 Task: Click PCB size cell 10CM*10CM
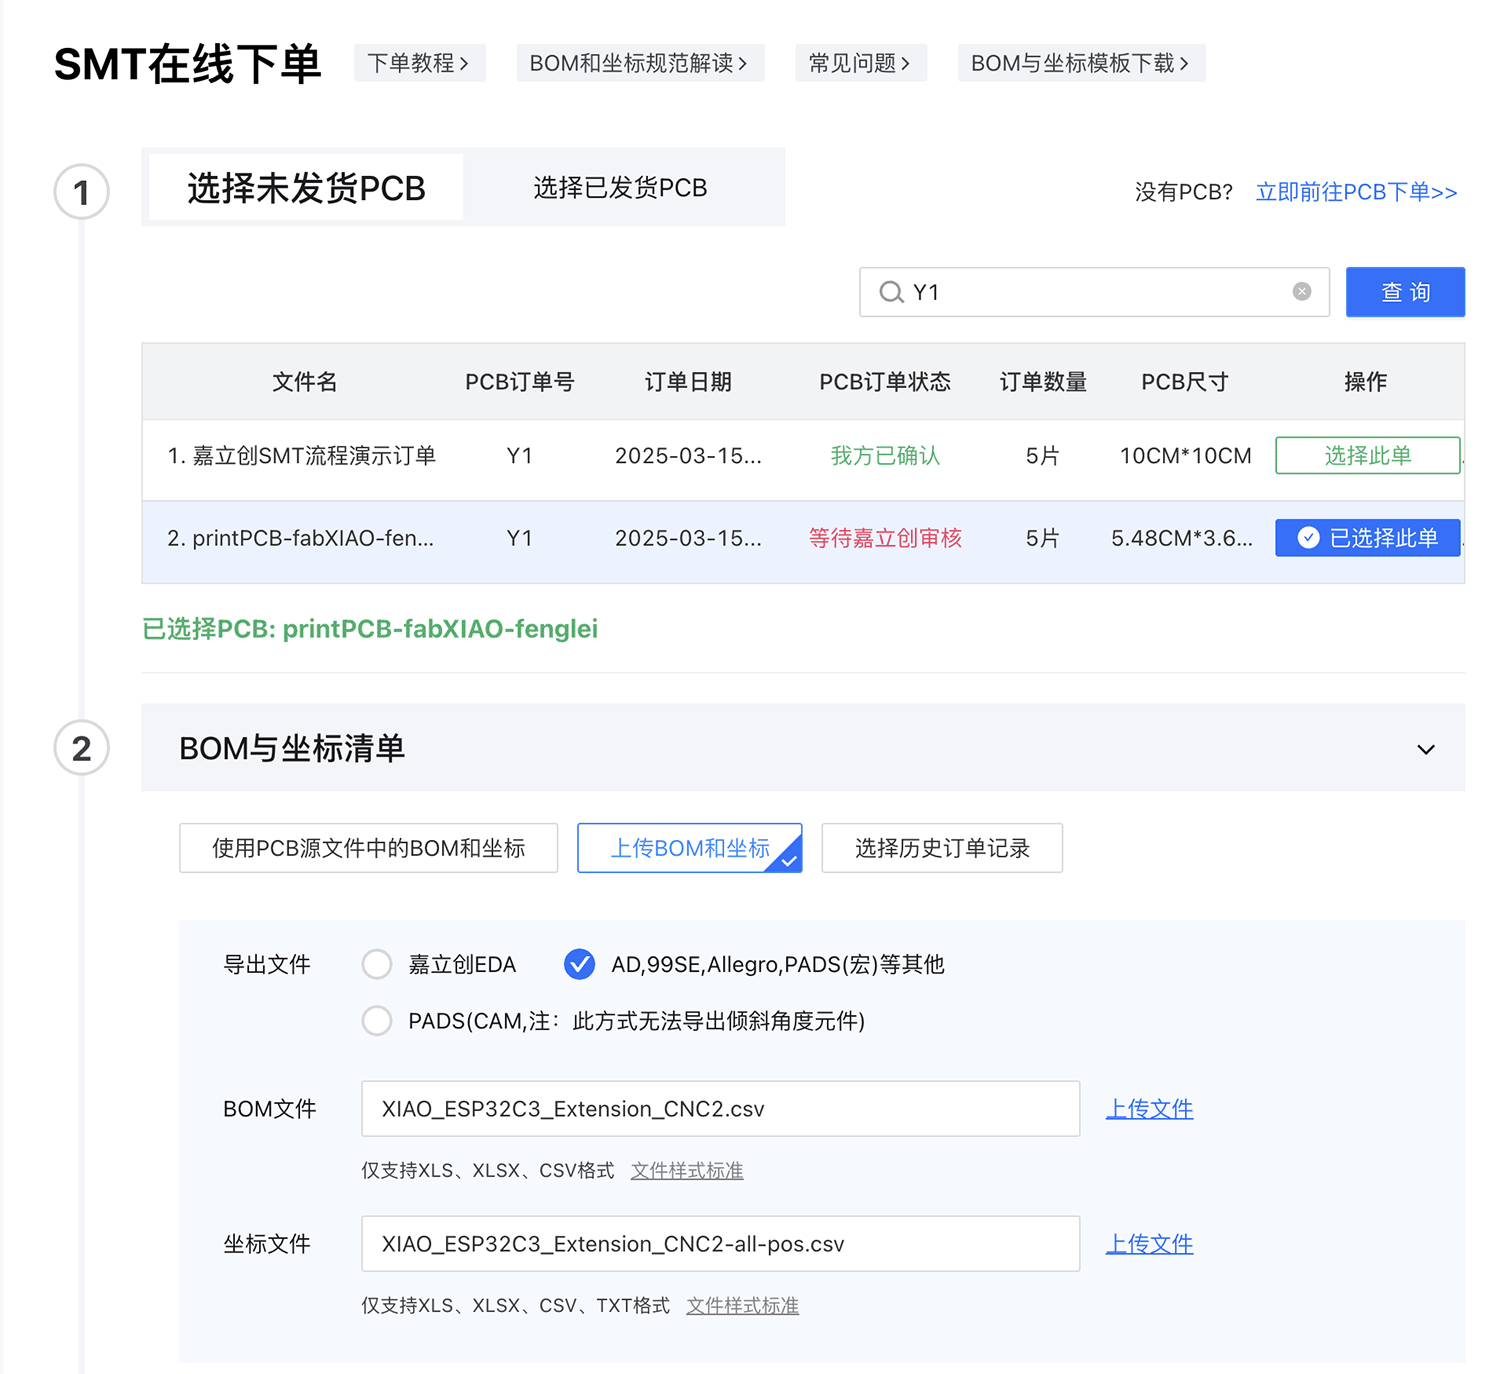pos(1185,456)
